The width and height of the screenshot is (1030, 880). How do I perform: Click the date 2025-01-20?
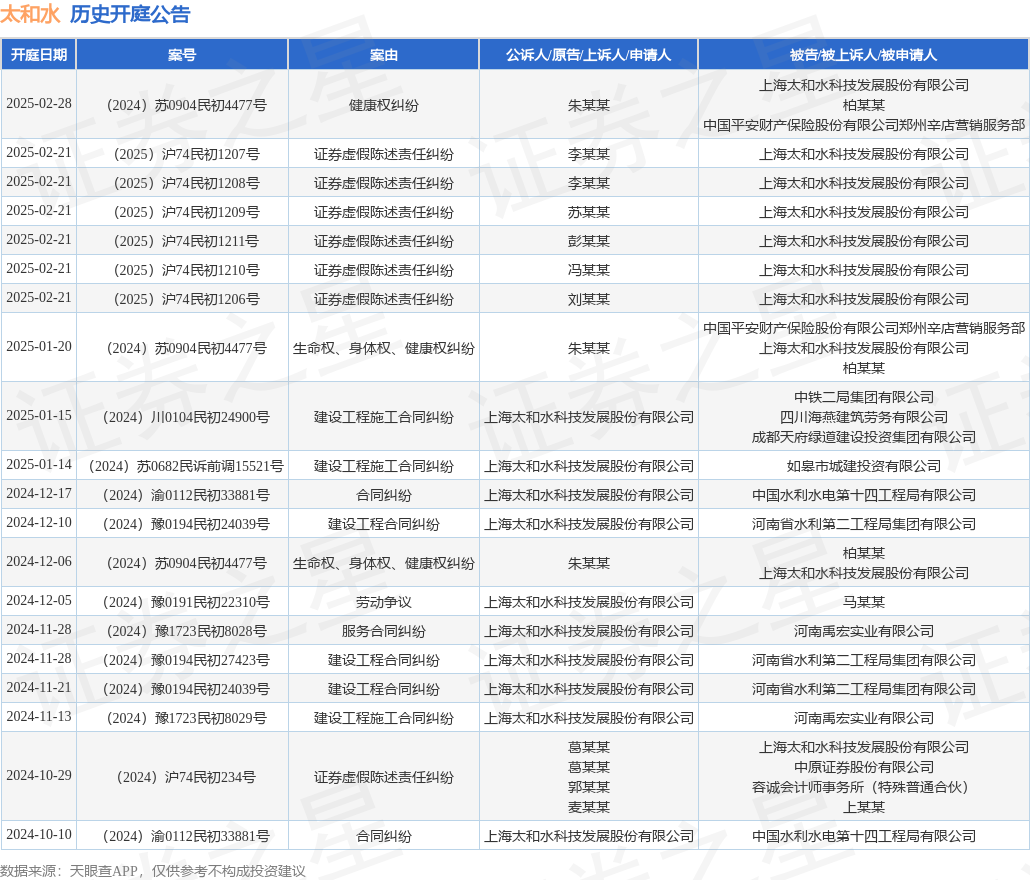click(39, 347)
